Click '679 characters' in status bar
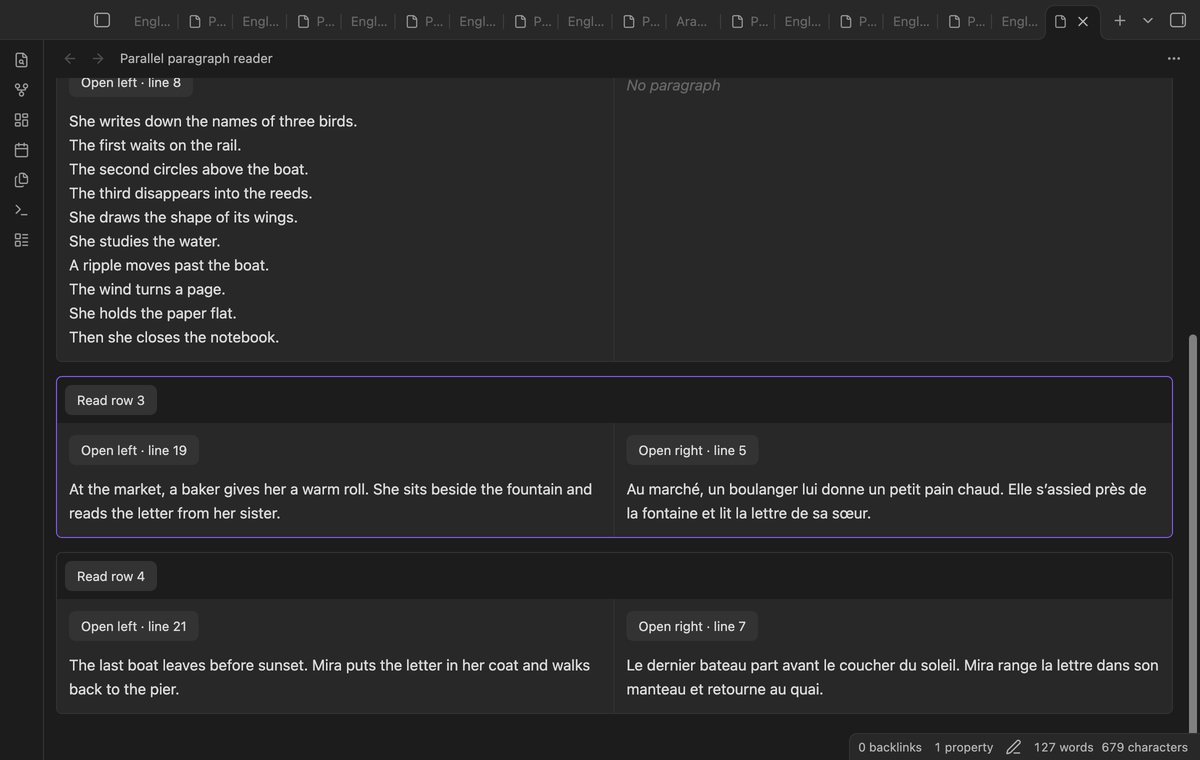The height and width of the screenshot is (760, 1200). pyautogui.click(x=1145, y=747)
